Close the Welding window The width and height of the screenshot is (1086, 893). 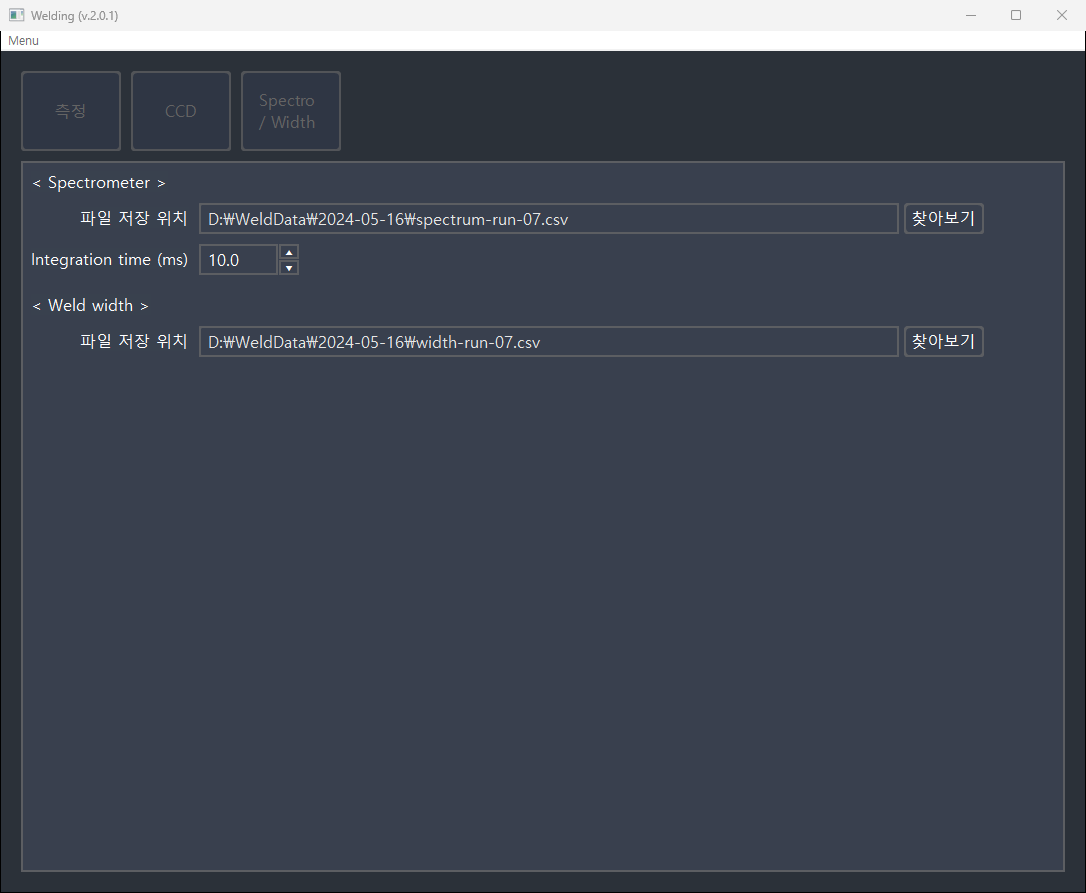[x=1062, y=15]
